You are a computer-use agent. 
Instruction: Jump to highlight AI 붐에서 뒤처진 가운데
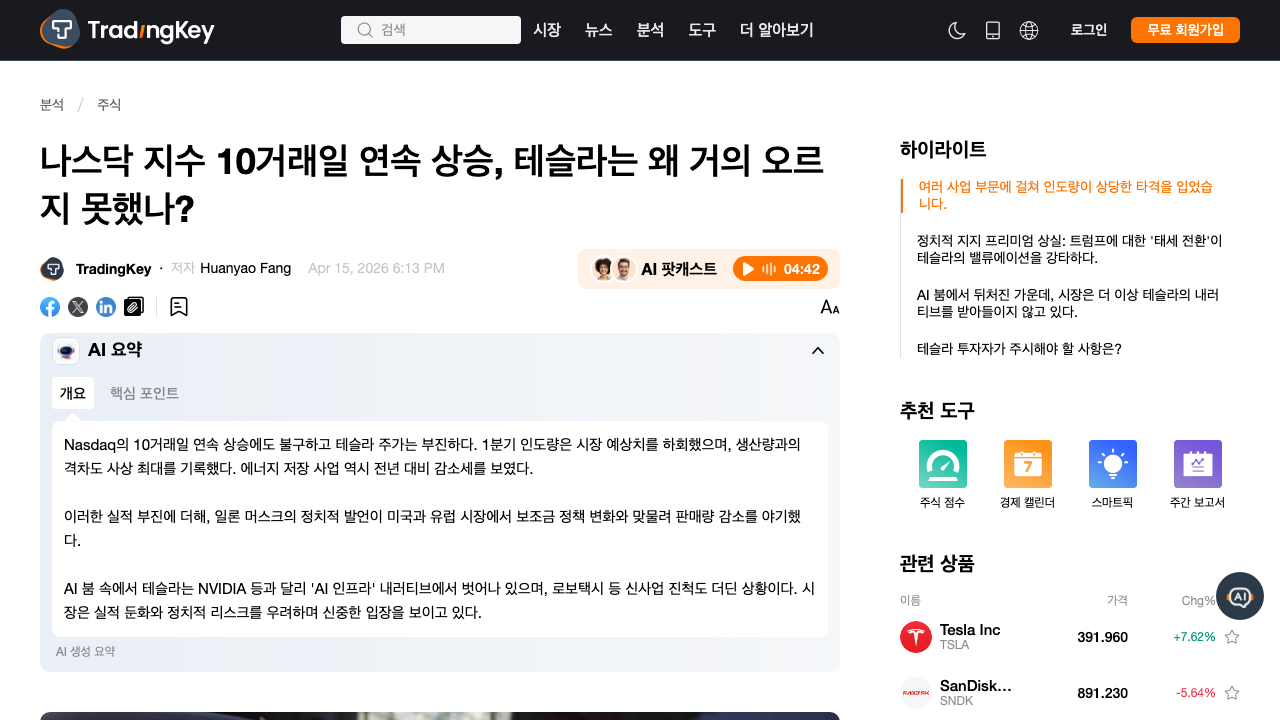tap(1068, 303)
